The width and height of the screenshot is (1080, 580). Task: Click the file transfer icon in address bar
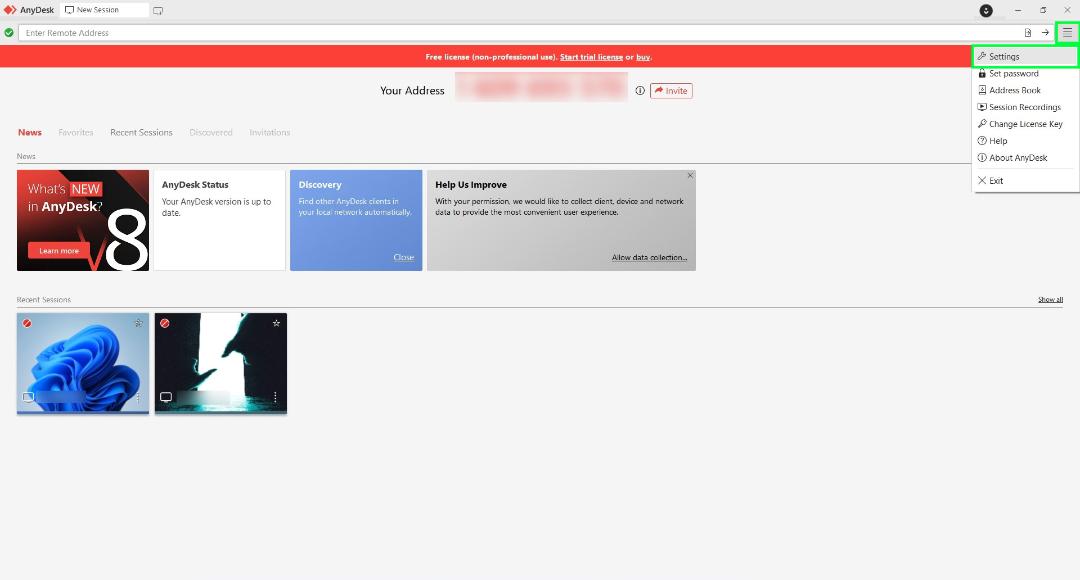[x=1028, y=32]
